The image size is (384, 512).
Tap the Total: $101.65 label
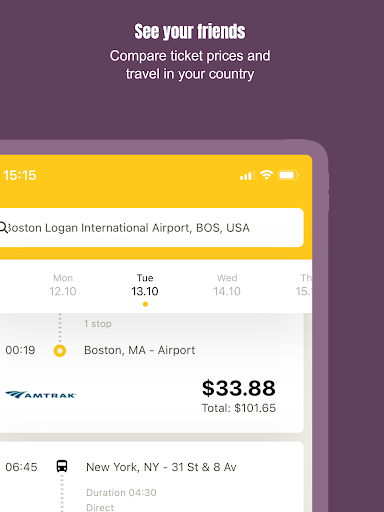tap(239, 408)
